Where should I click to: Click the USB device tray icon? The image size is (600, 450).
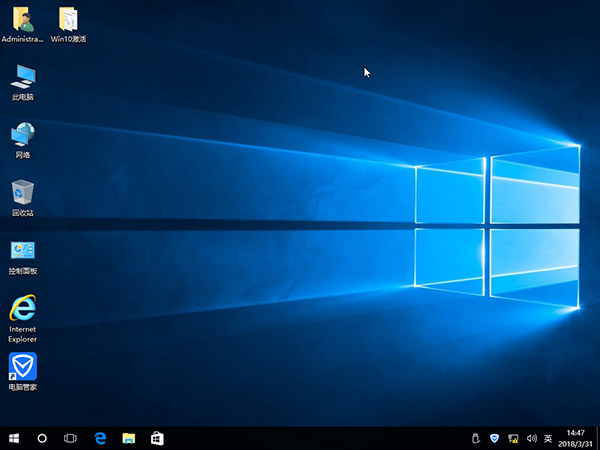[x=477, y=438]
